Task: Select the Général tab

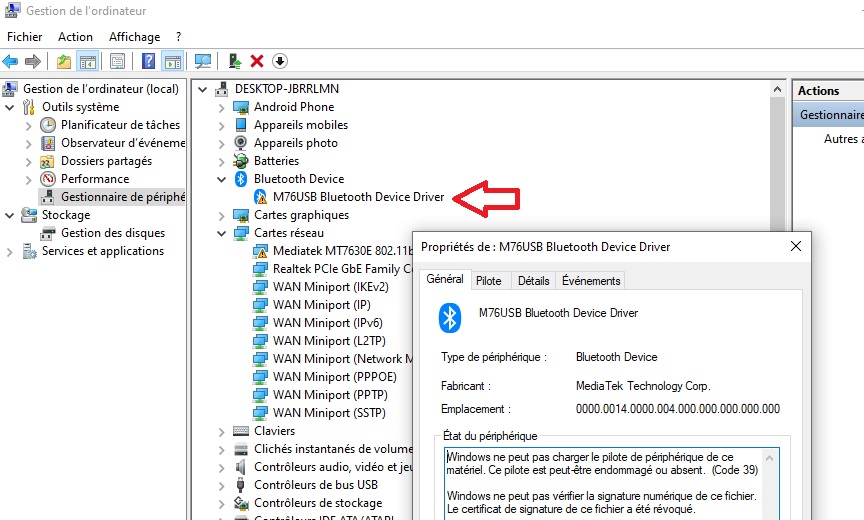Action: 445,279
